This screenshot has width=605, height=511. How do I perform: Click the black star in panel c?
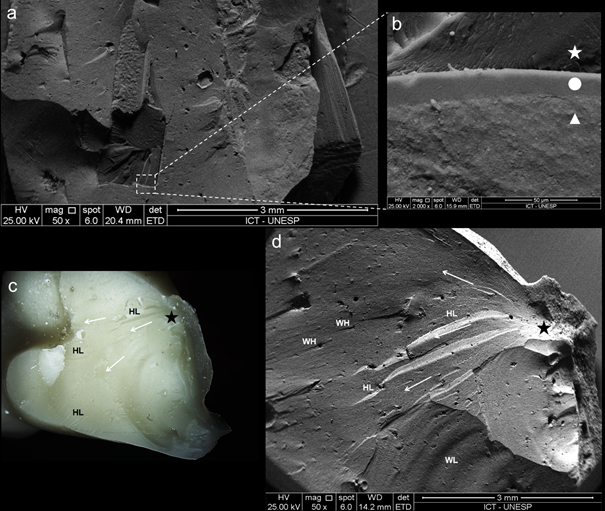point(173,317)
